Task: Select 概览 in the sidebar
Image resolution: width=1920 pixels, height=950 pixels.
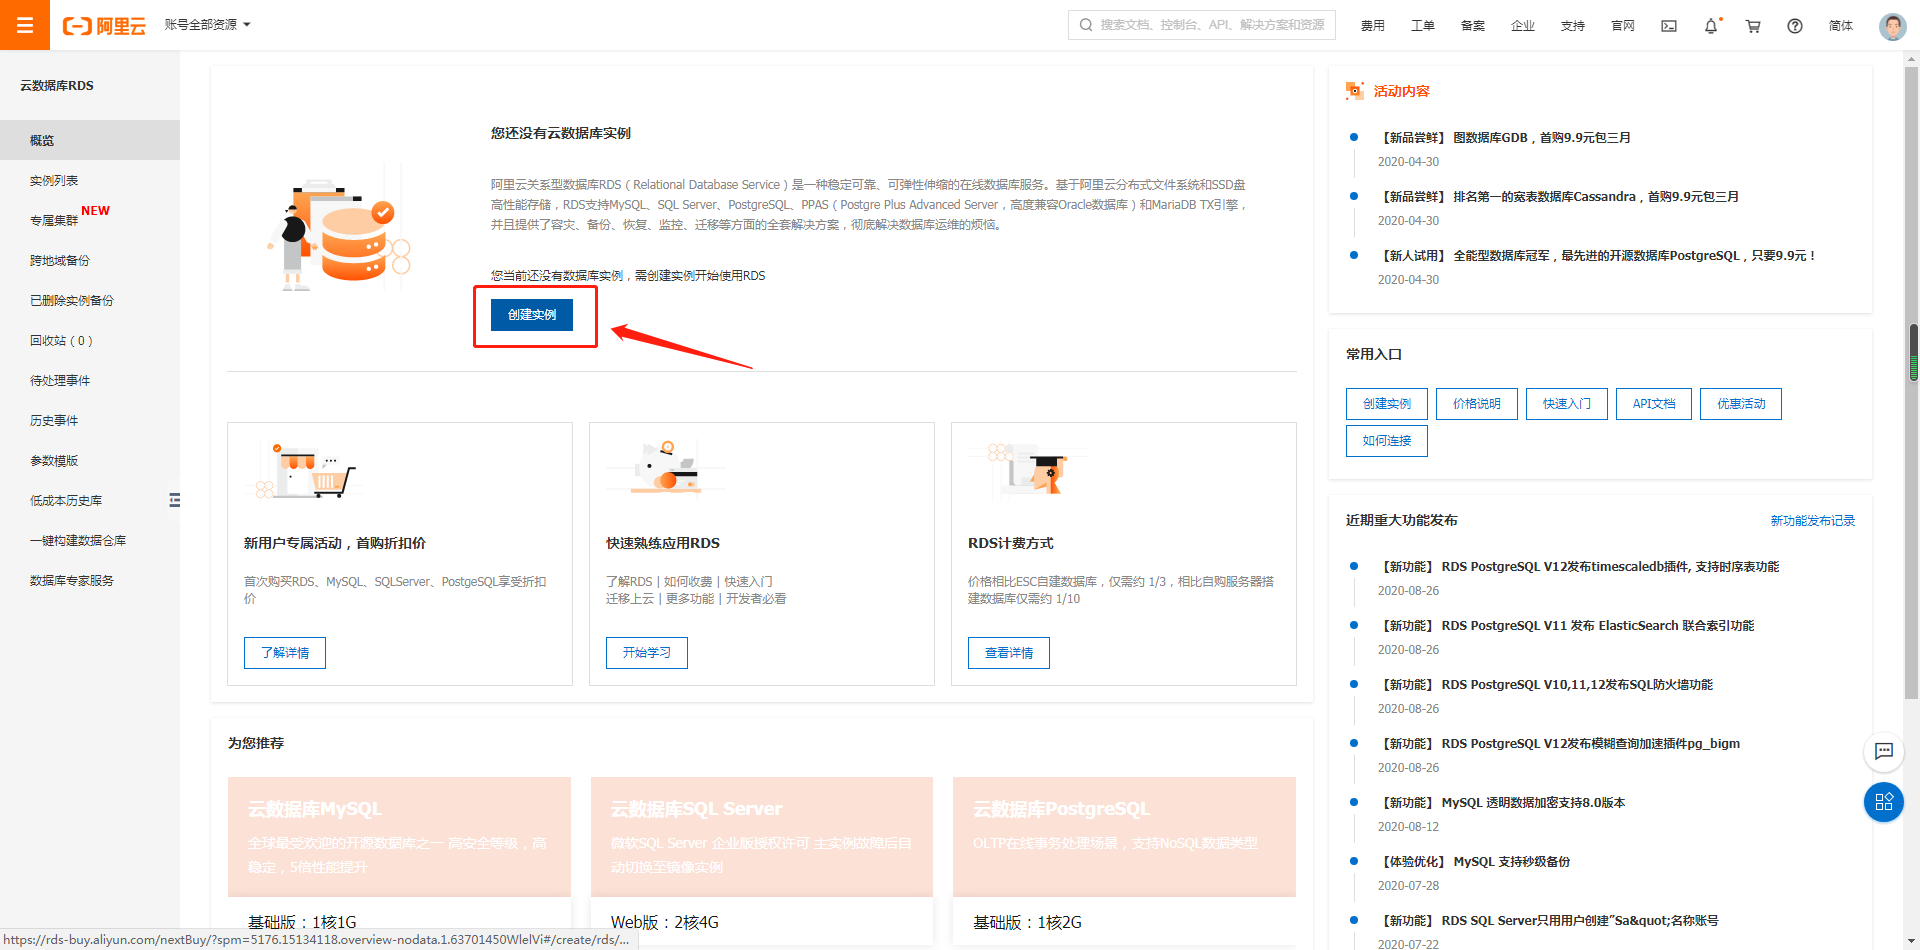Action: click(x=90, y=140)
